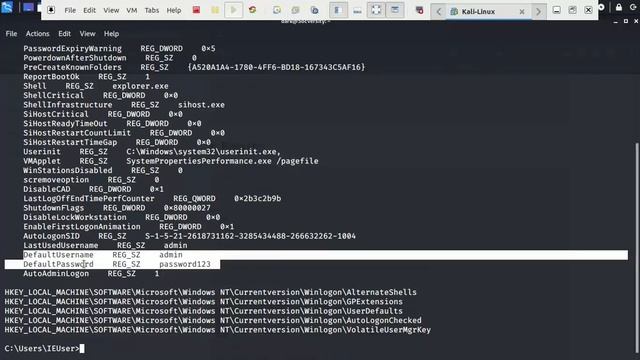Enter full screen mode icon
Screen dimensions: 640x360
[x=376, y=10]
